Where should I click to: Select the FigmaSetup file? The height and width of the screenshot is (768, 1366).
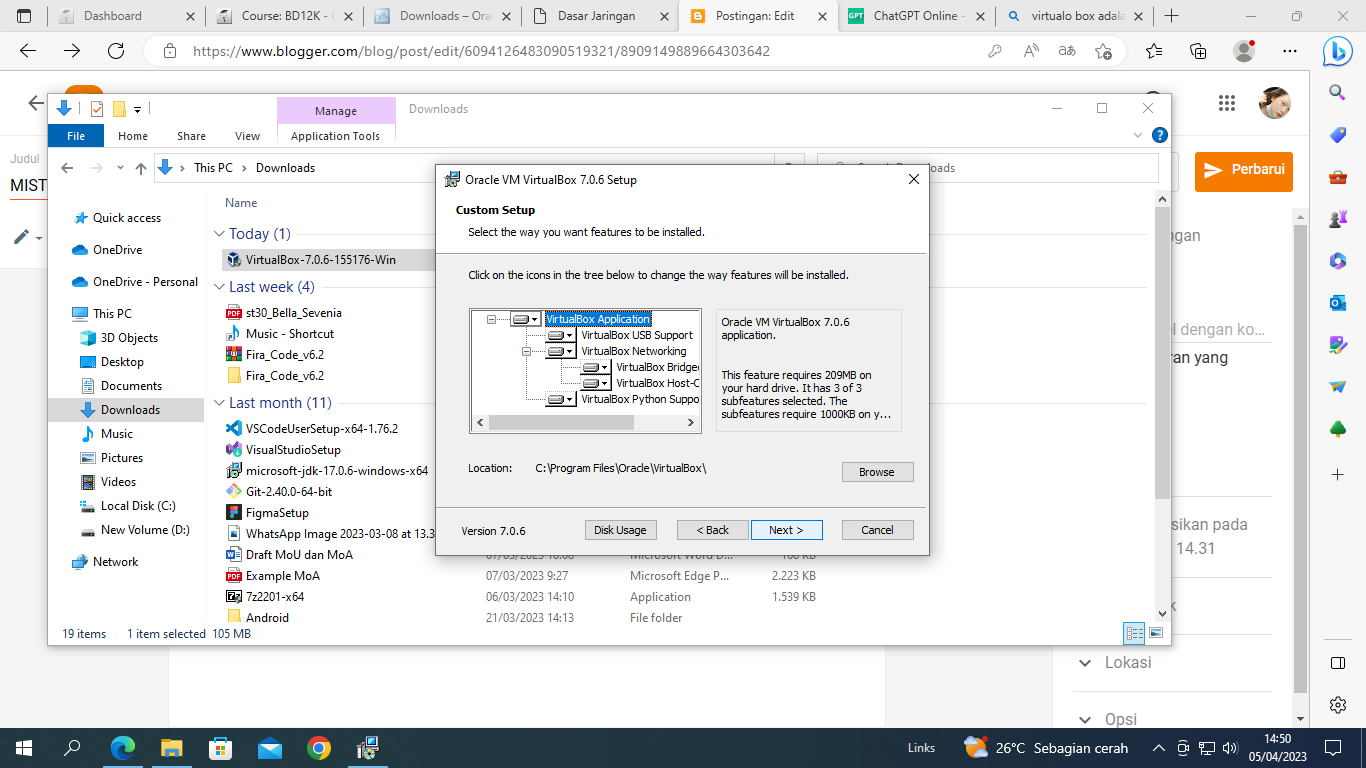click(277, 513)
